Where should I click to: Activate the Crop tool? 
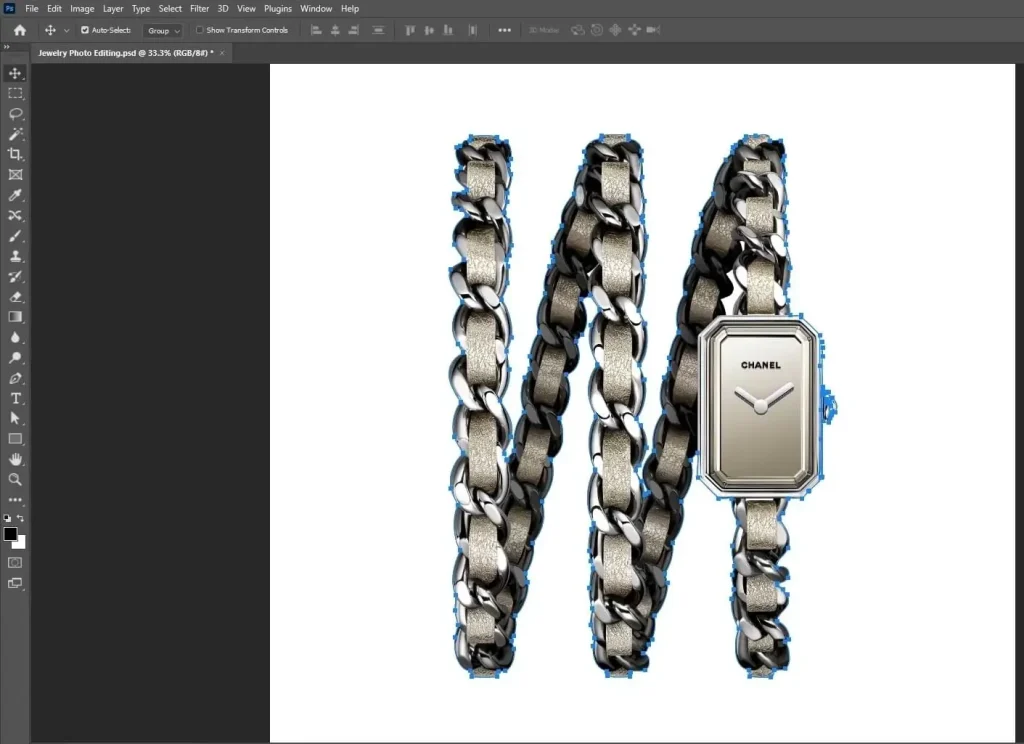(15, 154)
